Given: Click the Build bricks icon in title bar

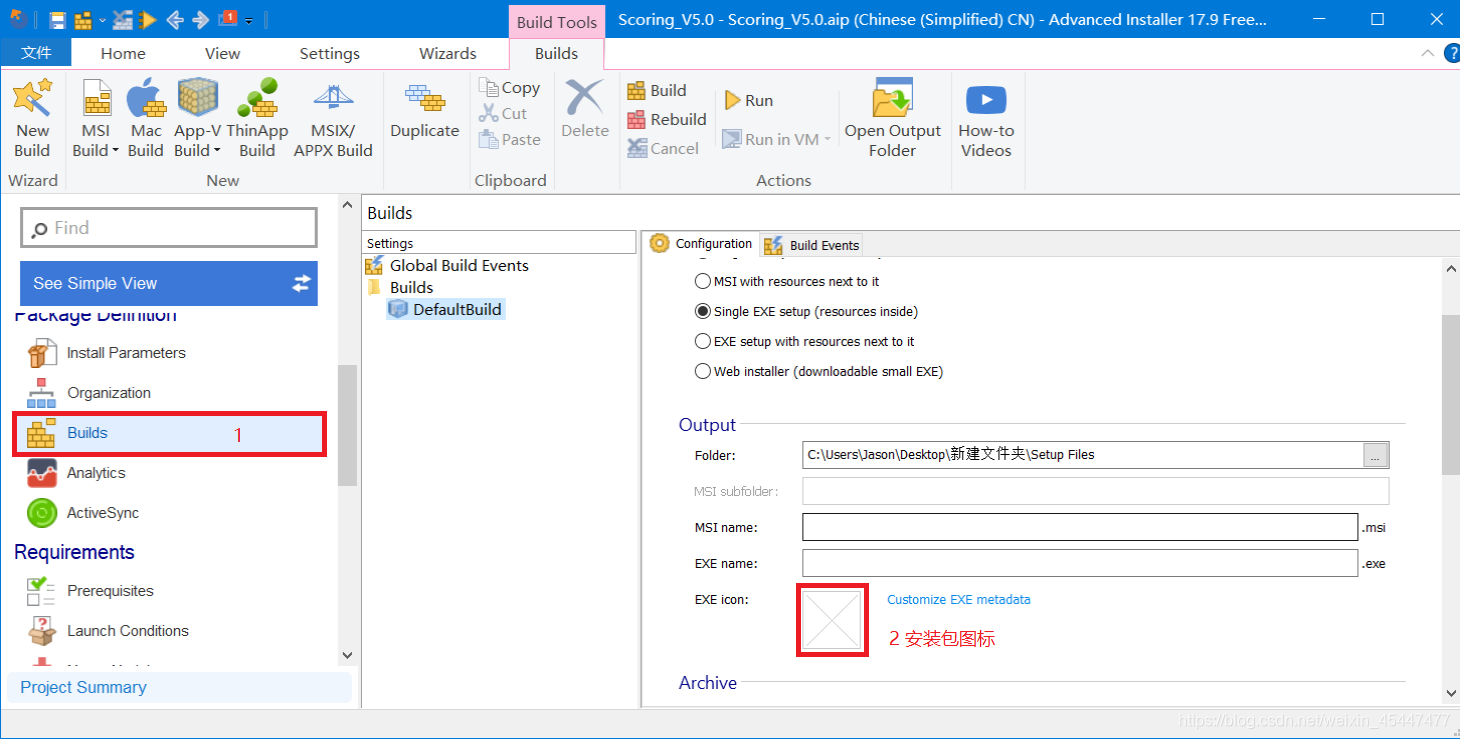Looking at the screenshot, I should (x=83, y=19).
